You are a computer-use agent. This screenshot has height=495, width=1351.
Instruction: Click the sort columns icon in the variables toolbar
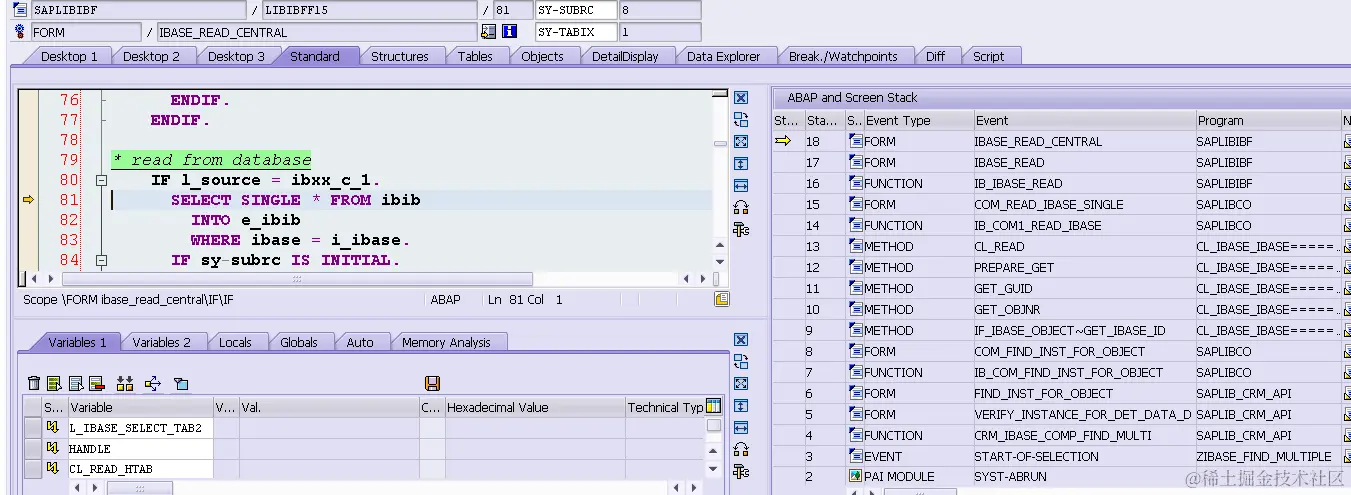125,383
